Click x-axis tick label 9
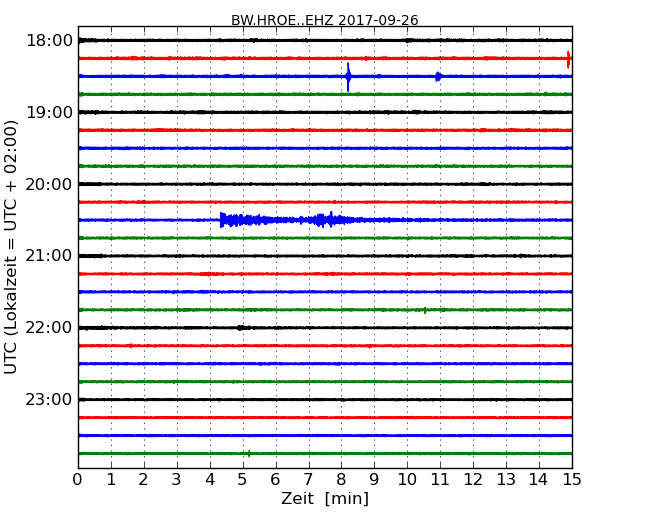 click(x=374, y=480)
